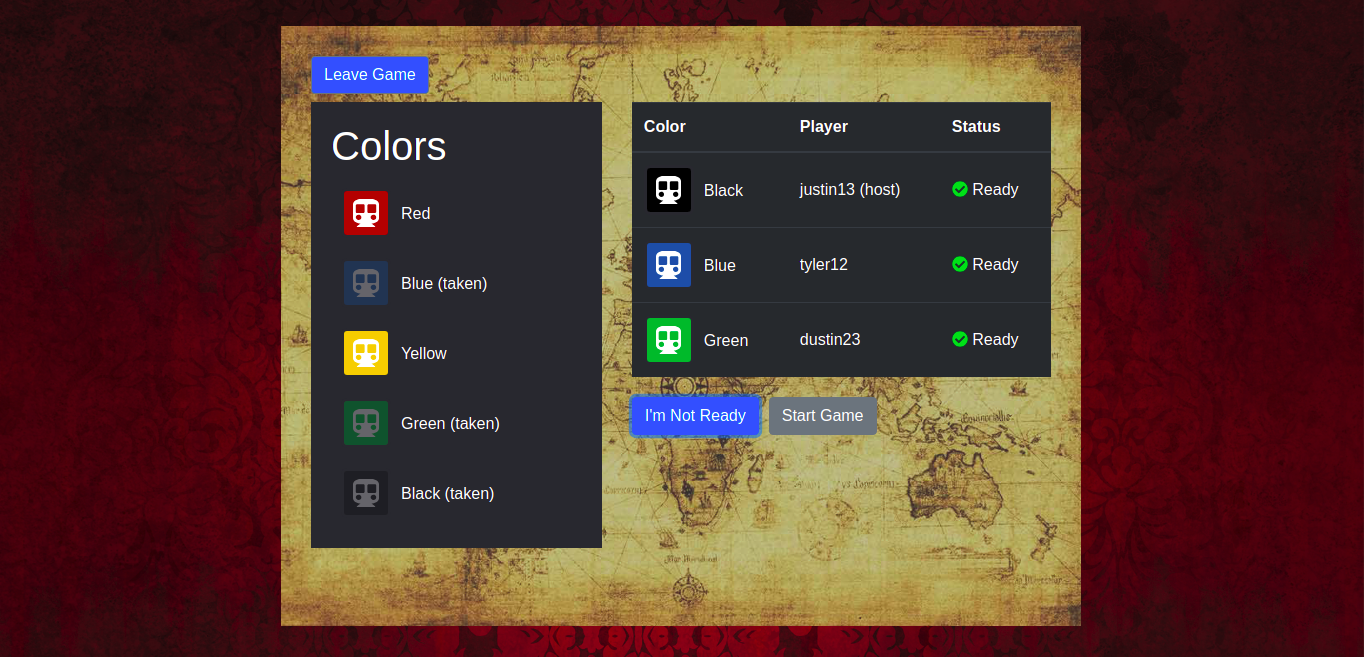Select the red train icon

coord(365,213)
